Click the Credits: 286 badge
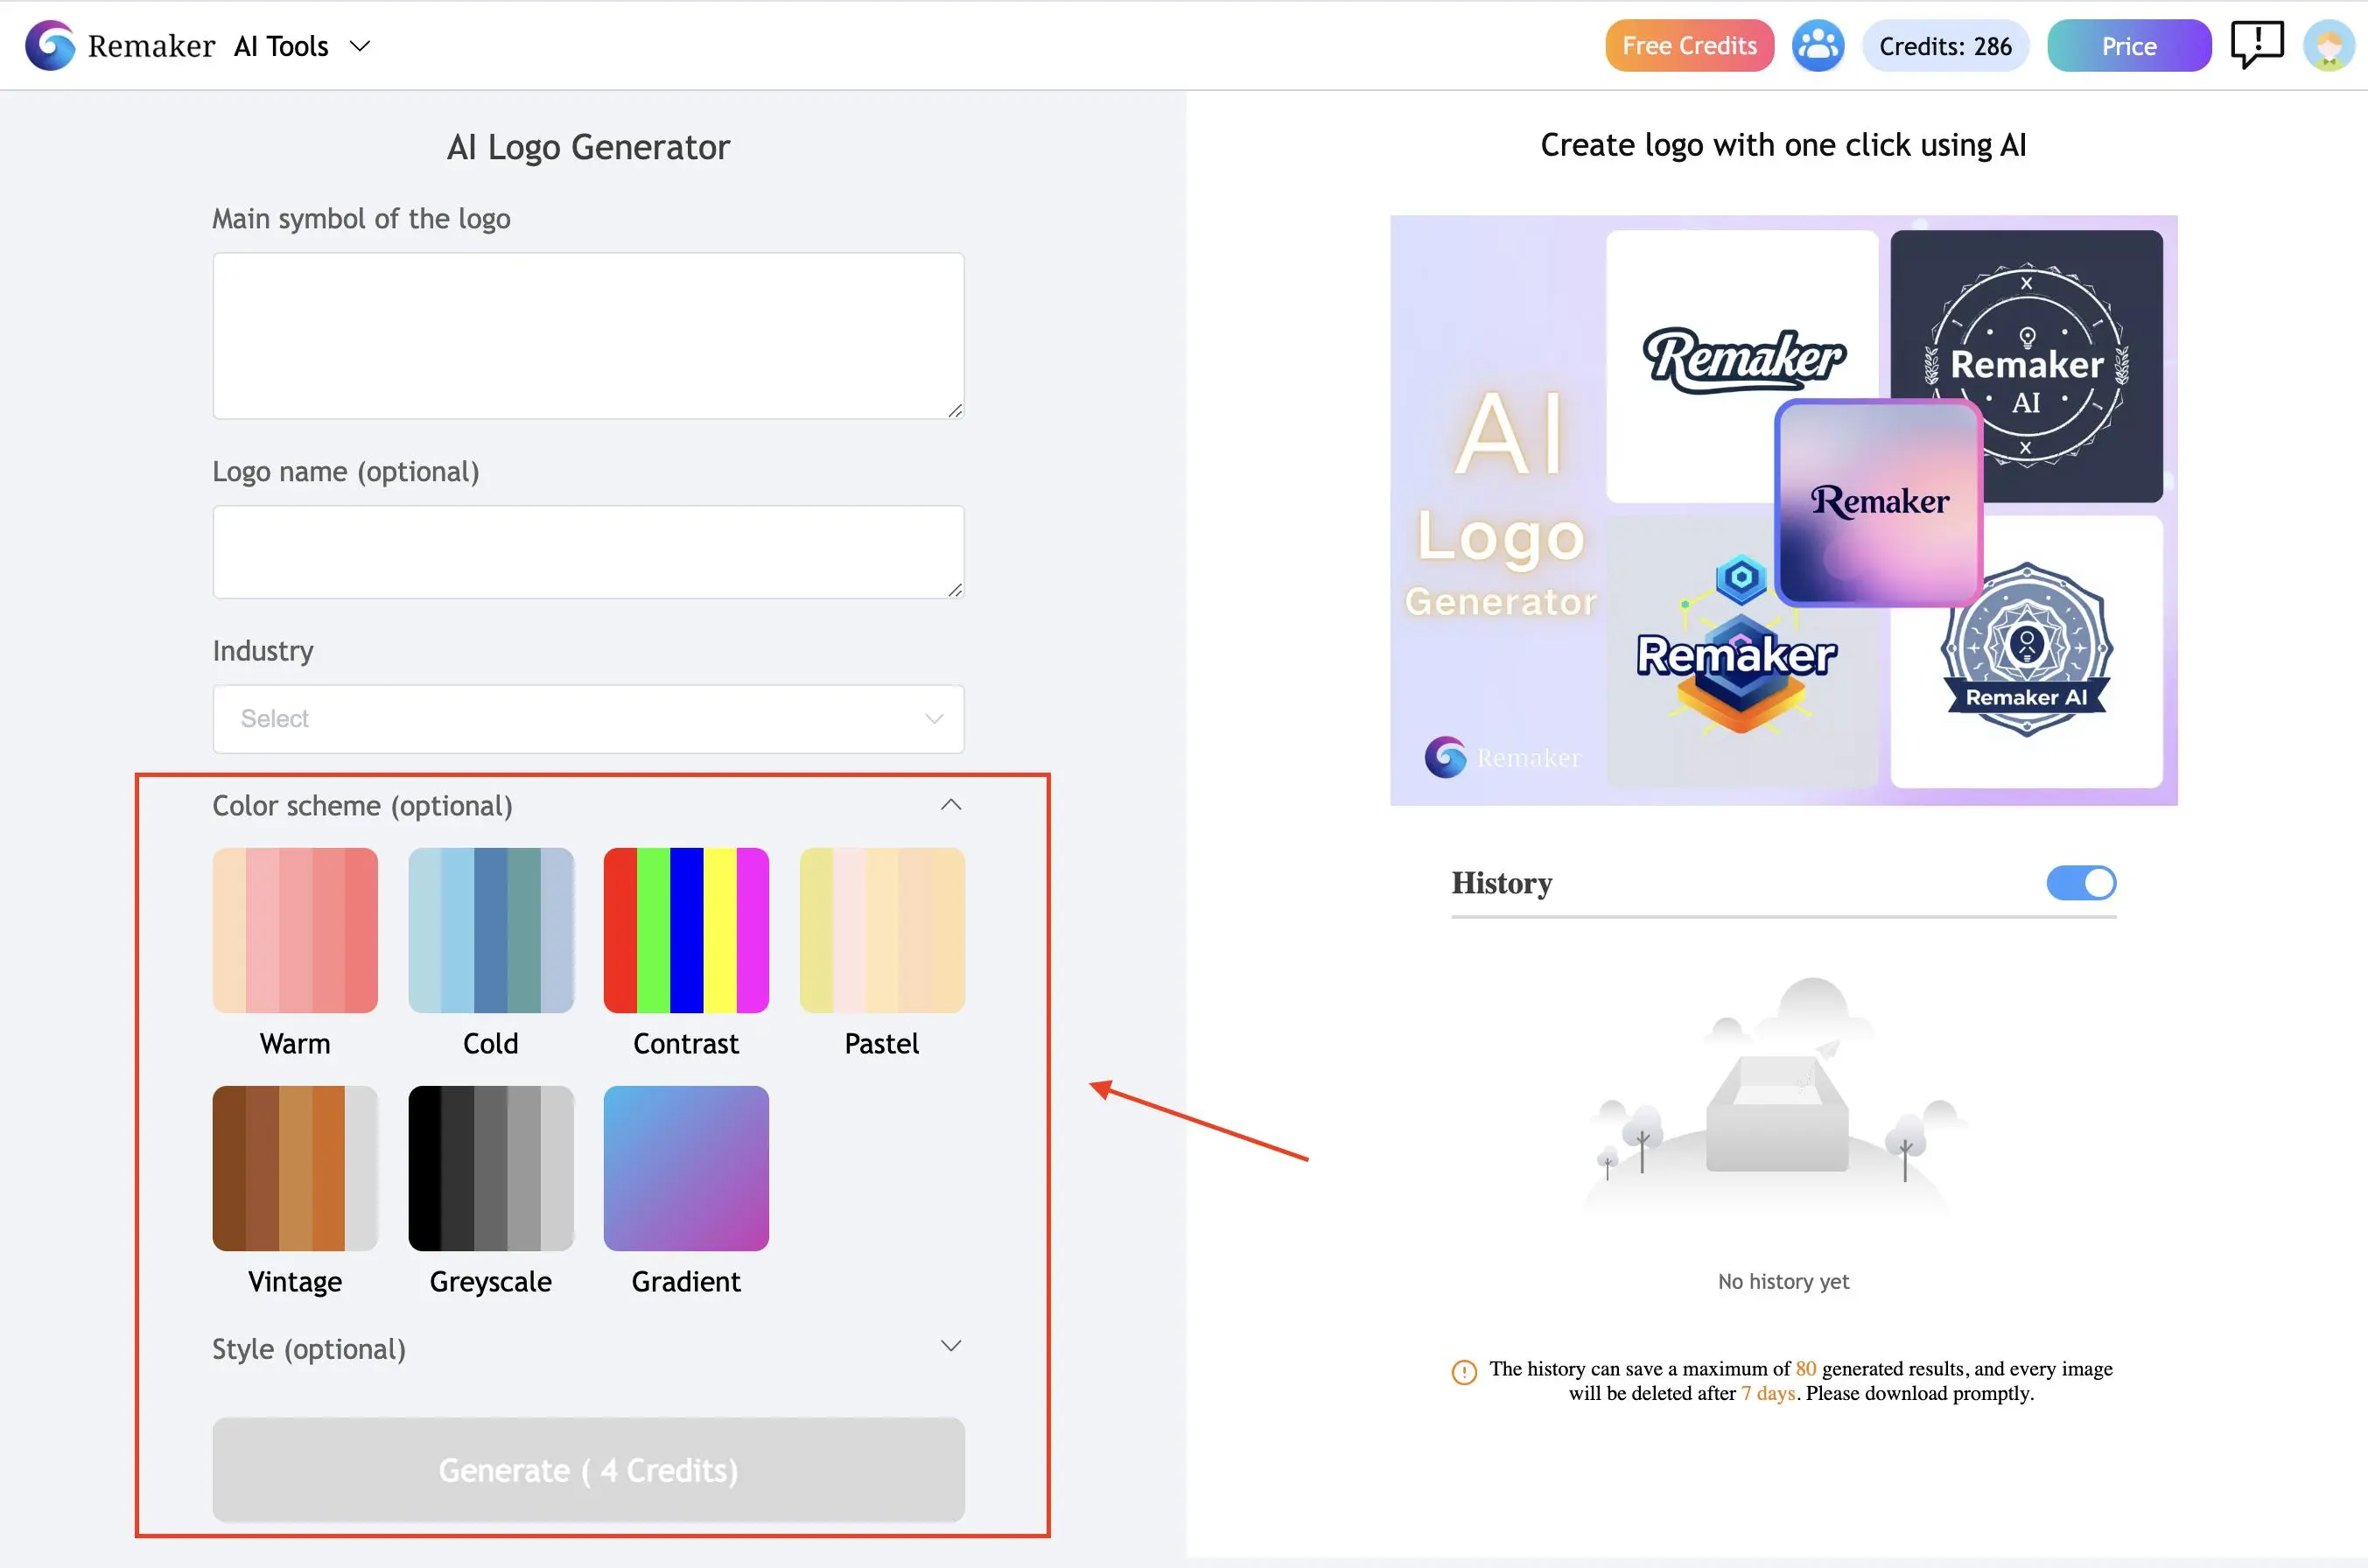 pyautogui.click(x=1945, y=46)
